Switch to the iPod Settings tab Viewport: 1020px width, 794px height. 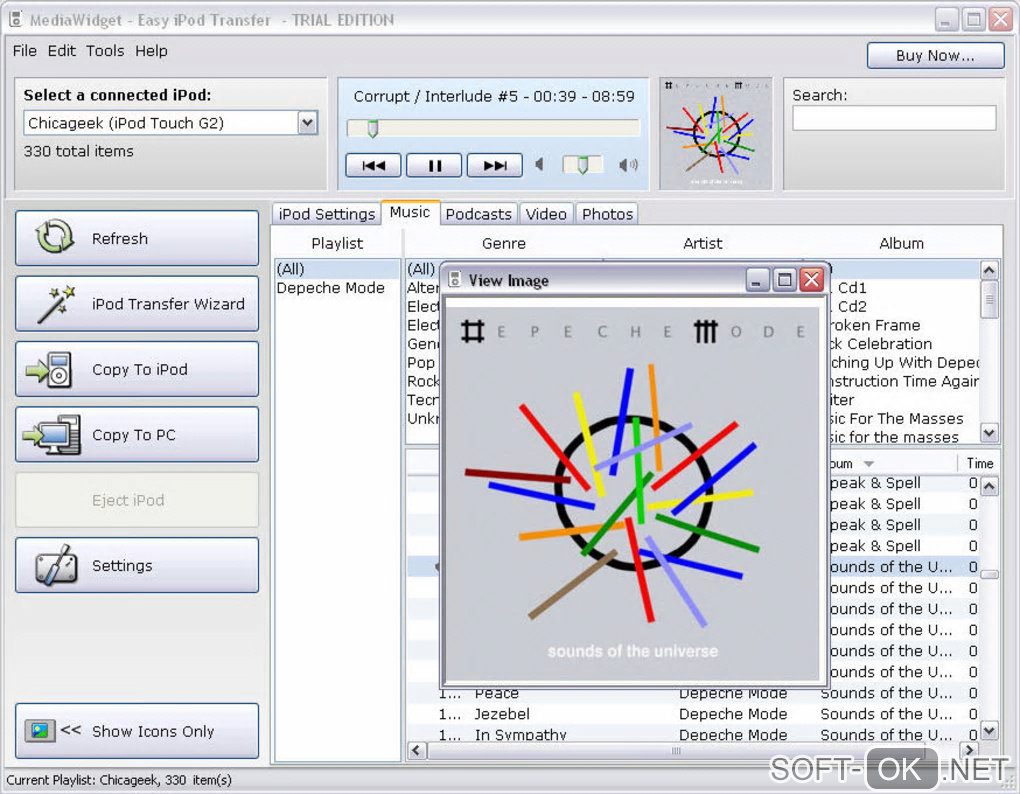click(x=327, y=214)
